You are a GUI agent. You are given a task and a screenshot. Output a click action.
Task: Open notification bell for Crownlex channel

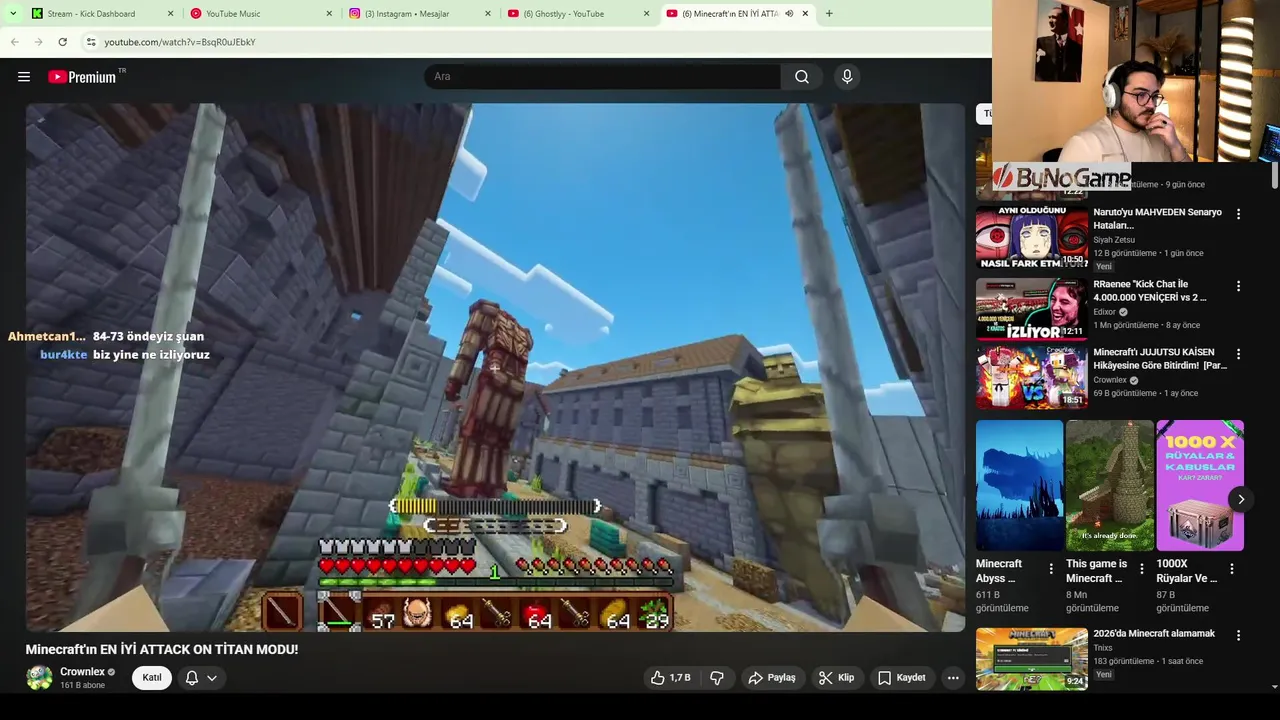point(192,678)
